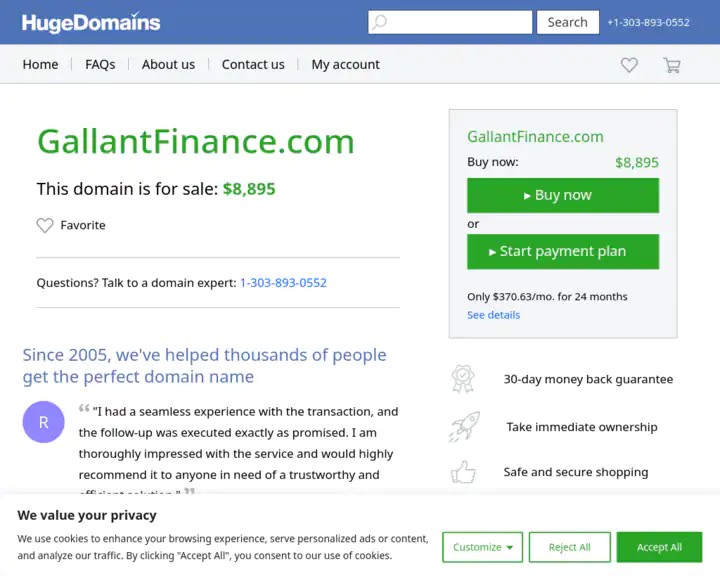Viewport: 720px width, 576px height.
Task: Click the HugeDomains logo
Action: click(91, 22)
